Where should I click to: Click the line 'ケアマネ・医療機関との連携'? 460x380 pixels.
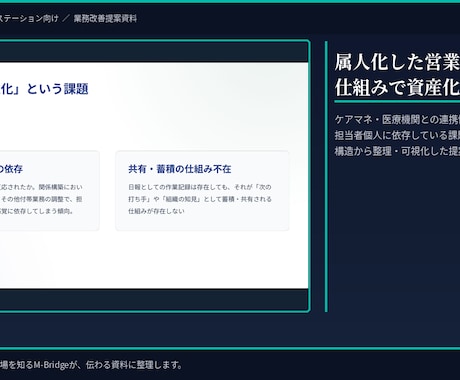click(397, 119)
